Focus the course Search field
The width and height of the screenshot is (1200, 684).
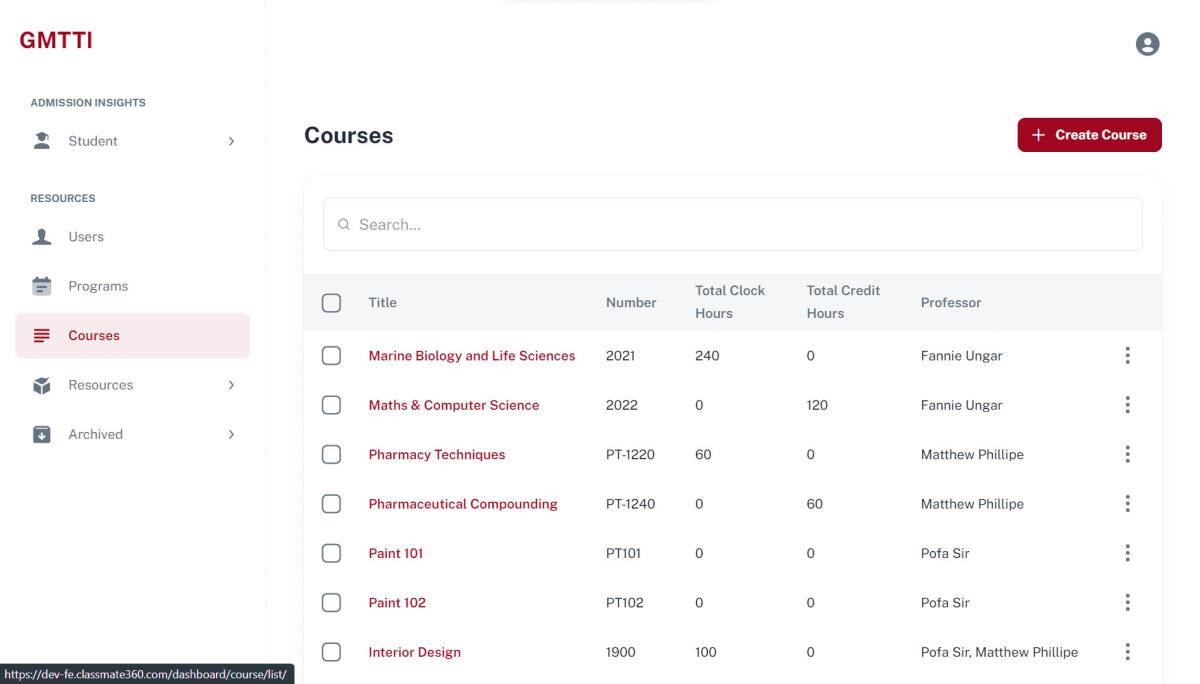coord(732,225)
